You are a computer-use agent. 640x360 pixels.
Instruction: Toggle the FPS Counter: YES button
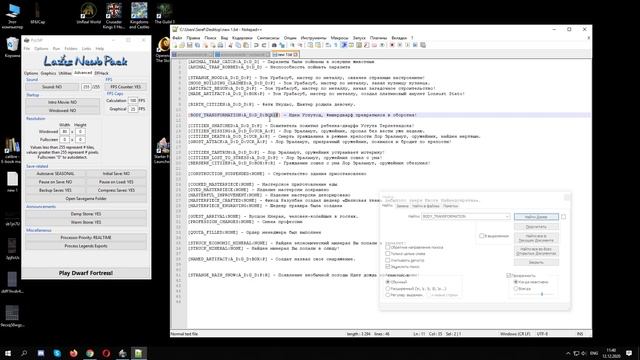(x=125, y=87)
